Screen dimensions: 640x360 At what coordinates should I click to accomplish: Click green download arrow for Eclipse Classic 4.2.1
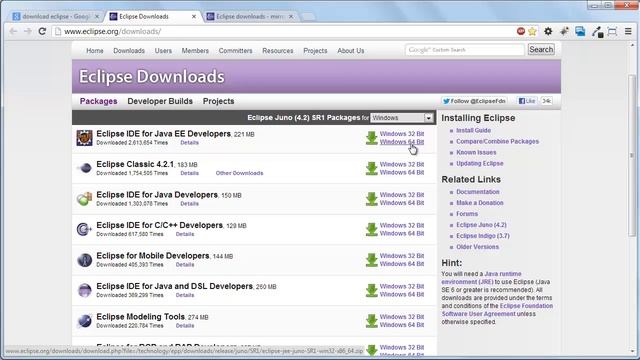[371, 169]
